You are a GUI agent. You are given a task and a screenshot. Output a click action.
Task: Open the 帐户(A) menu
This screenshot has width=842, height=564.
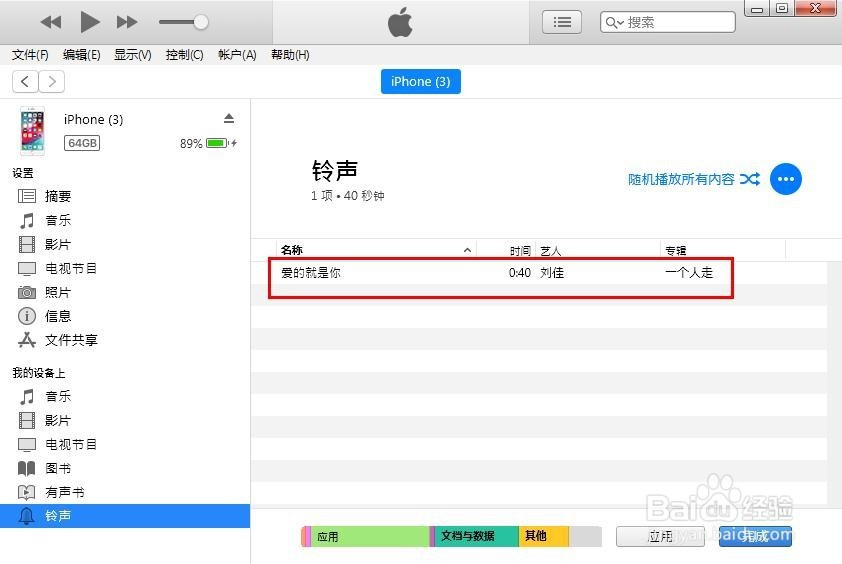click(237, 55)
